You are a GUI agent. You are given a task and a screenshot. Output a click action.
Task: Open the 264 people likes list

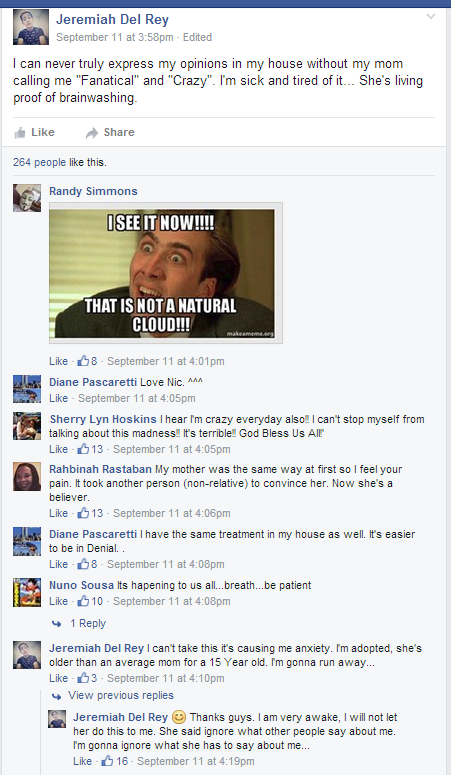coord(39,162)
